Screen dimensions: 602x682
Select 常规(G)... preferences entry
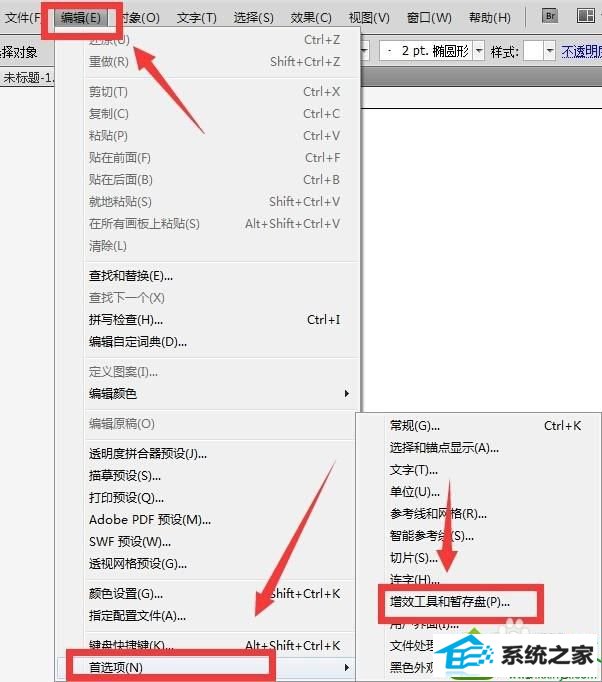415,426
